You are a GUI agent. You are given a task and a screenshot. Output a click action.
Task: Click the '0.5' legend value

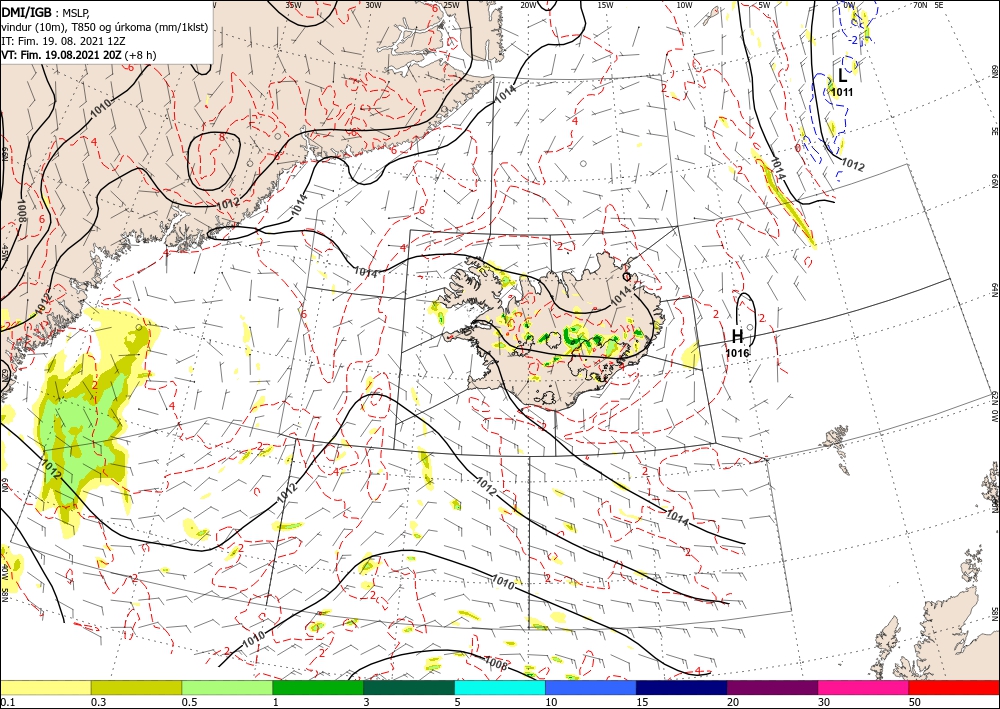[189, 702]
